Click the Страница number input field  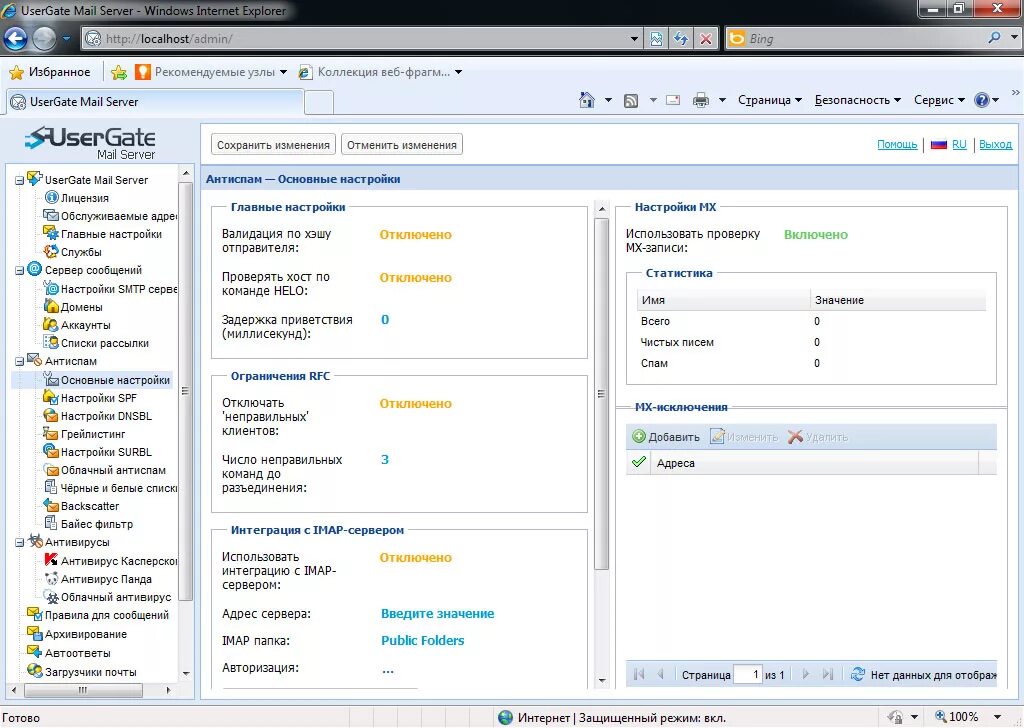tap(748, 674)
